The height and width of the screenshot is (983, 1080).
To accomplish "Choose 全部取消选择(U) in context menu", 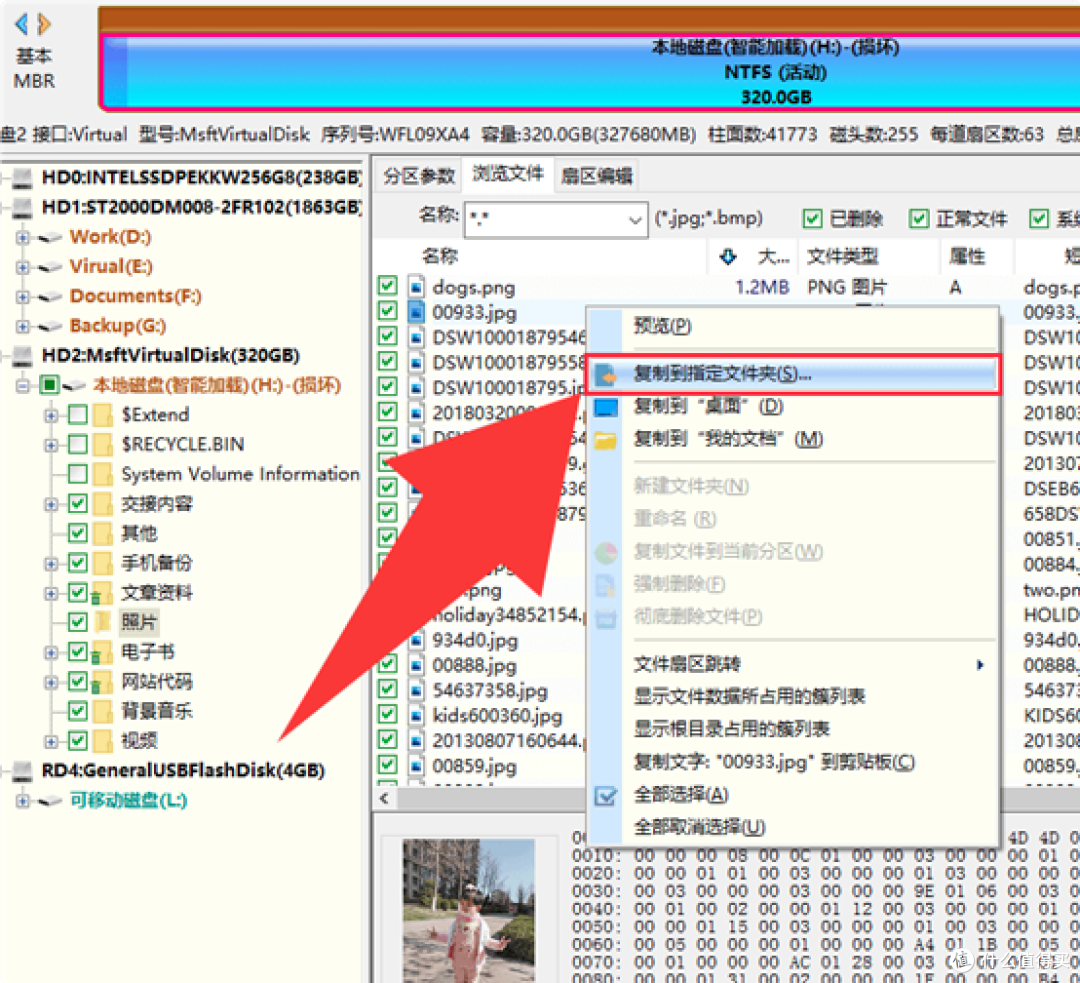I will (792, 827).
